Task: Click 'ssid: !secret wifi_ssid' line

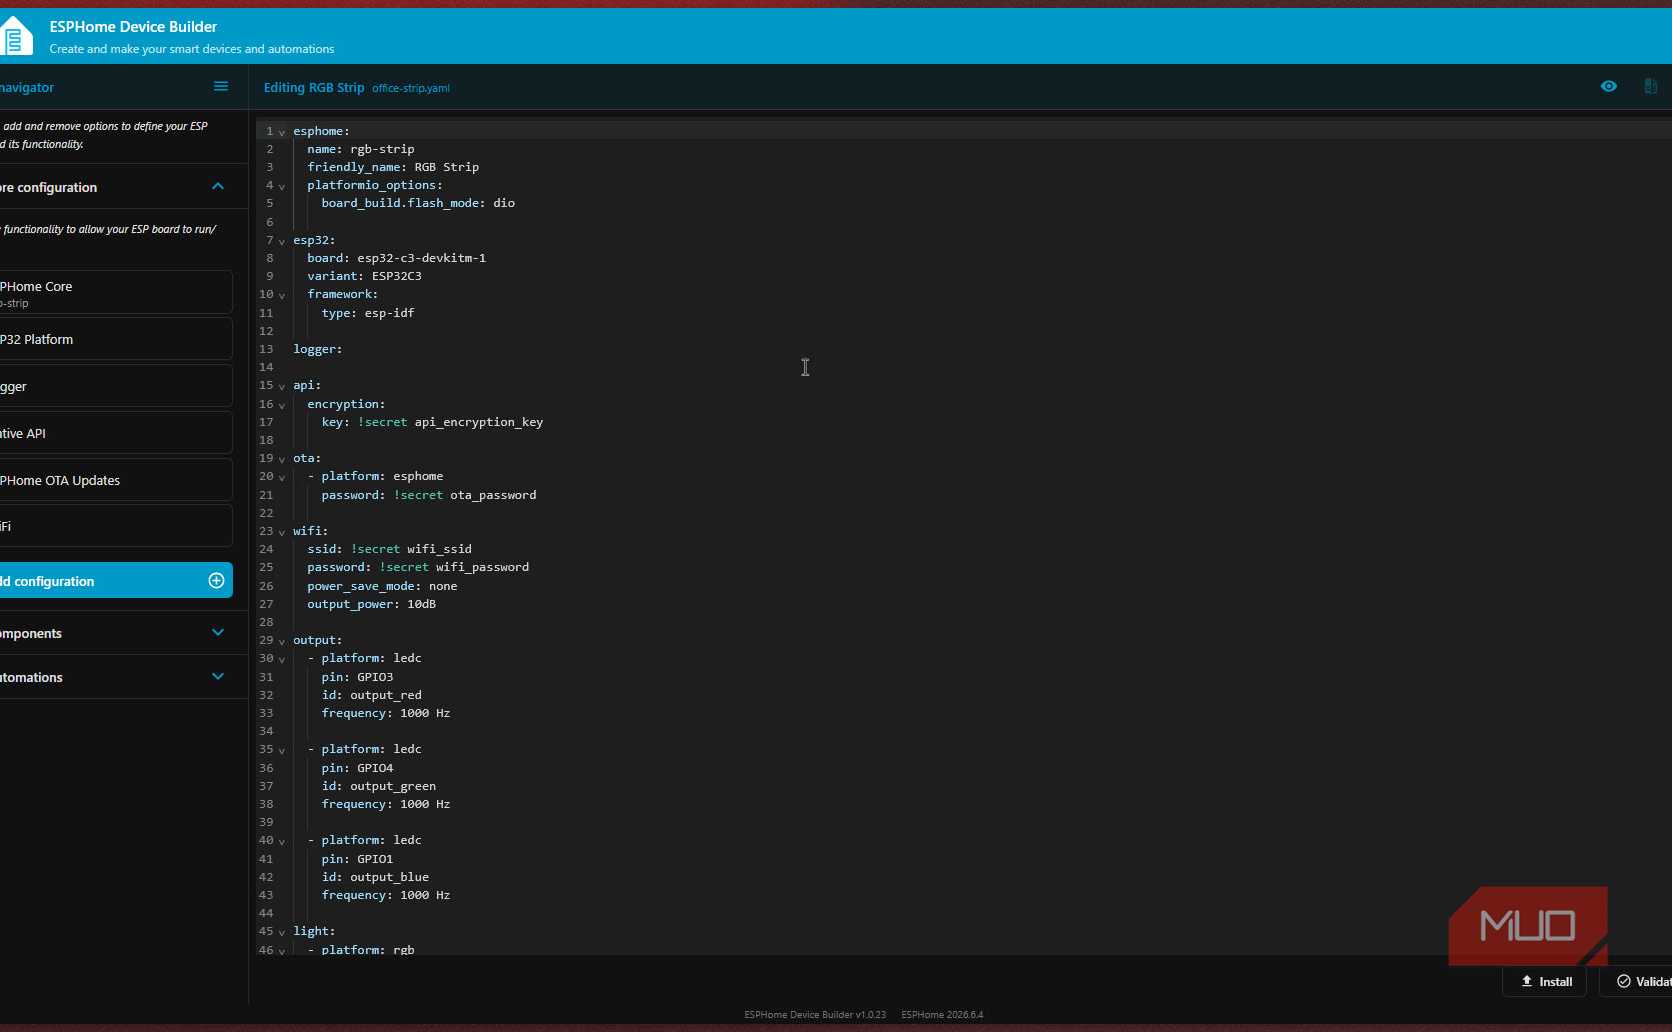Action: coord(390,549)
